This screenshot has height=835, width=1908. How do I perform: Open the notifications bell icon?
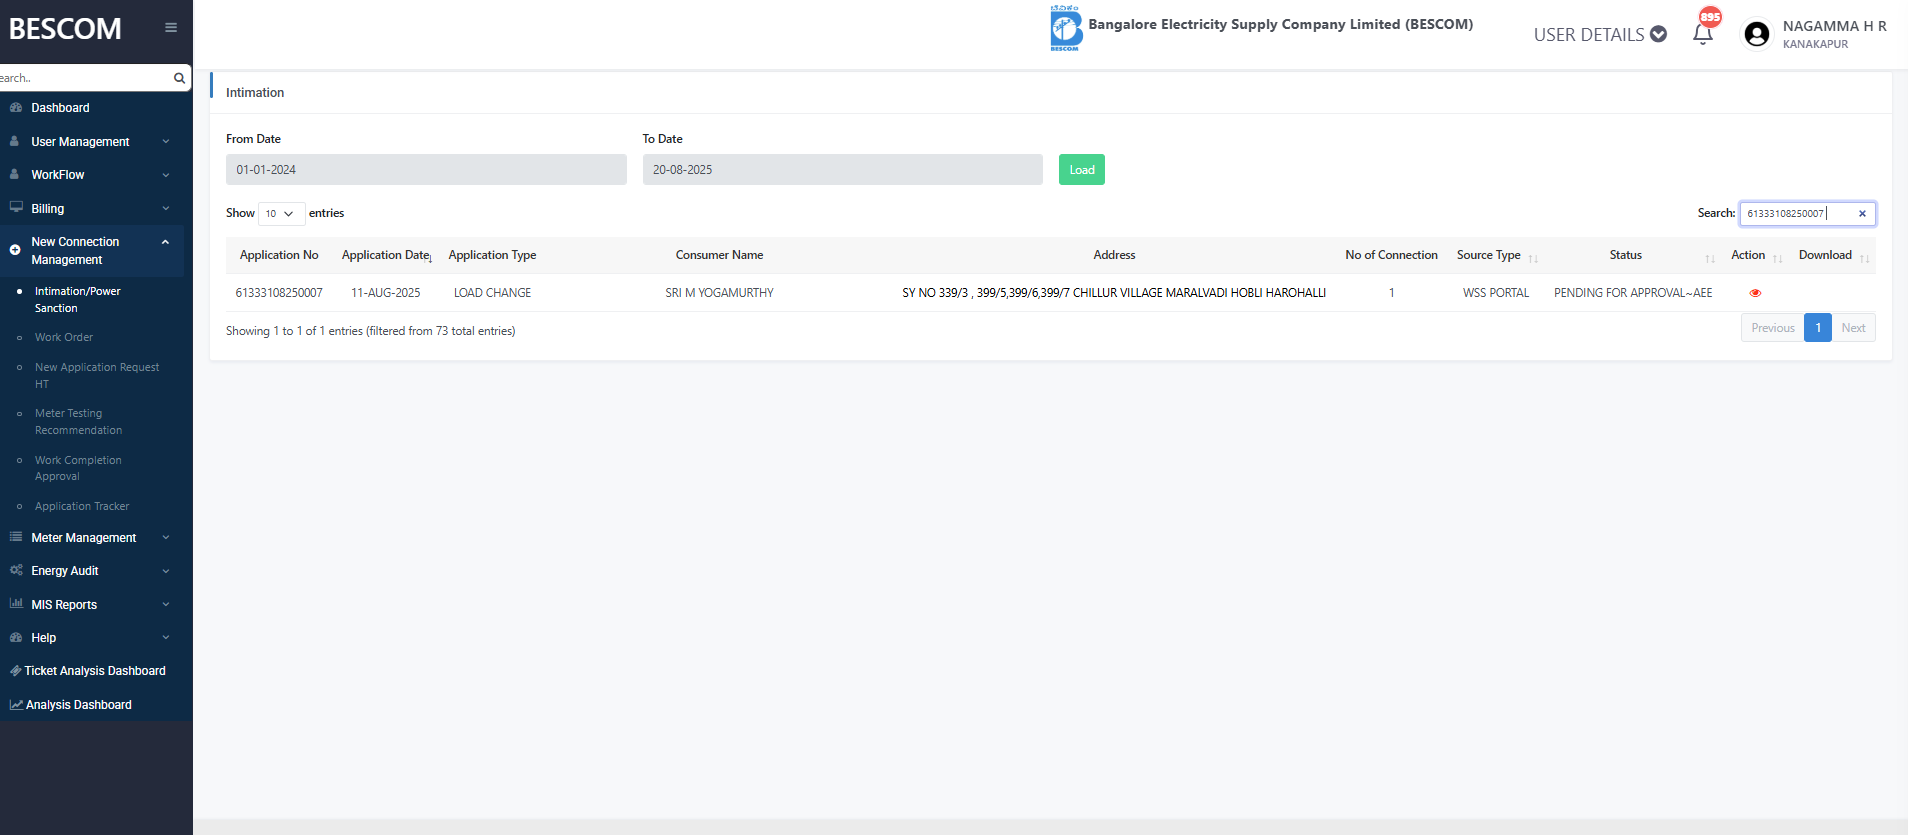(x=1703, y=34)
